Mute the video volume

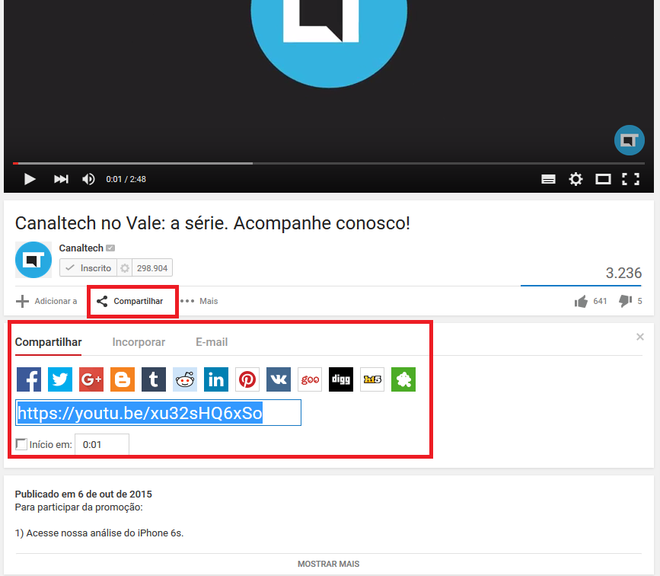point(88,179)
